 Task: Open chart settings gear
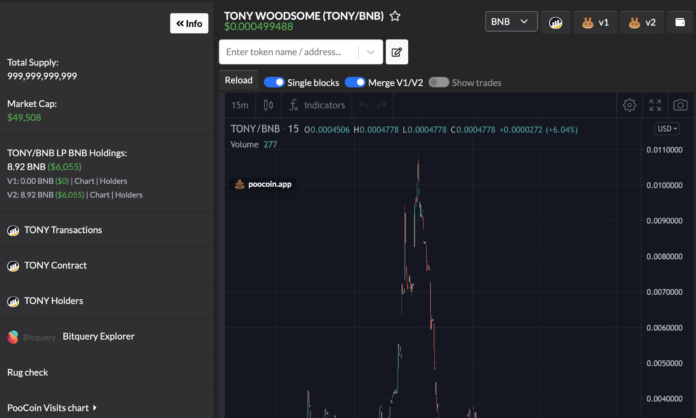(629, 105)
